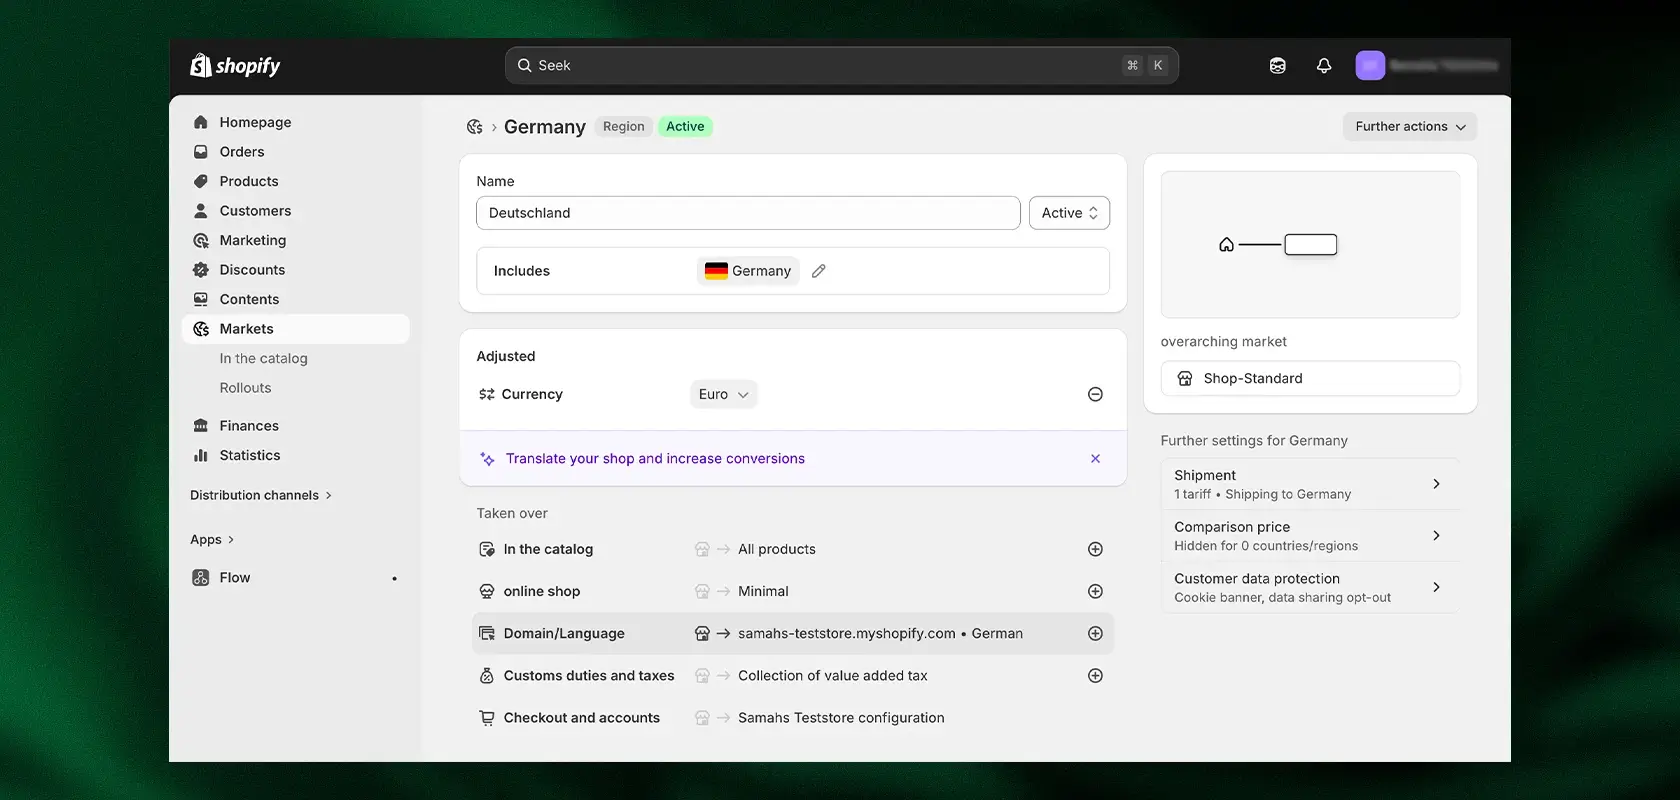Expand Distribution channels section

[261, 495]
